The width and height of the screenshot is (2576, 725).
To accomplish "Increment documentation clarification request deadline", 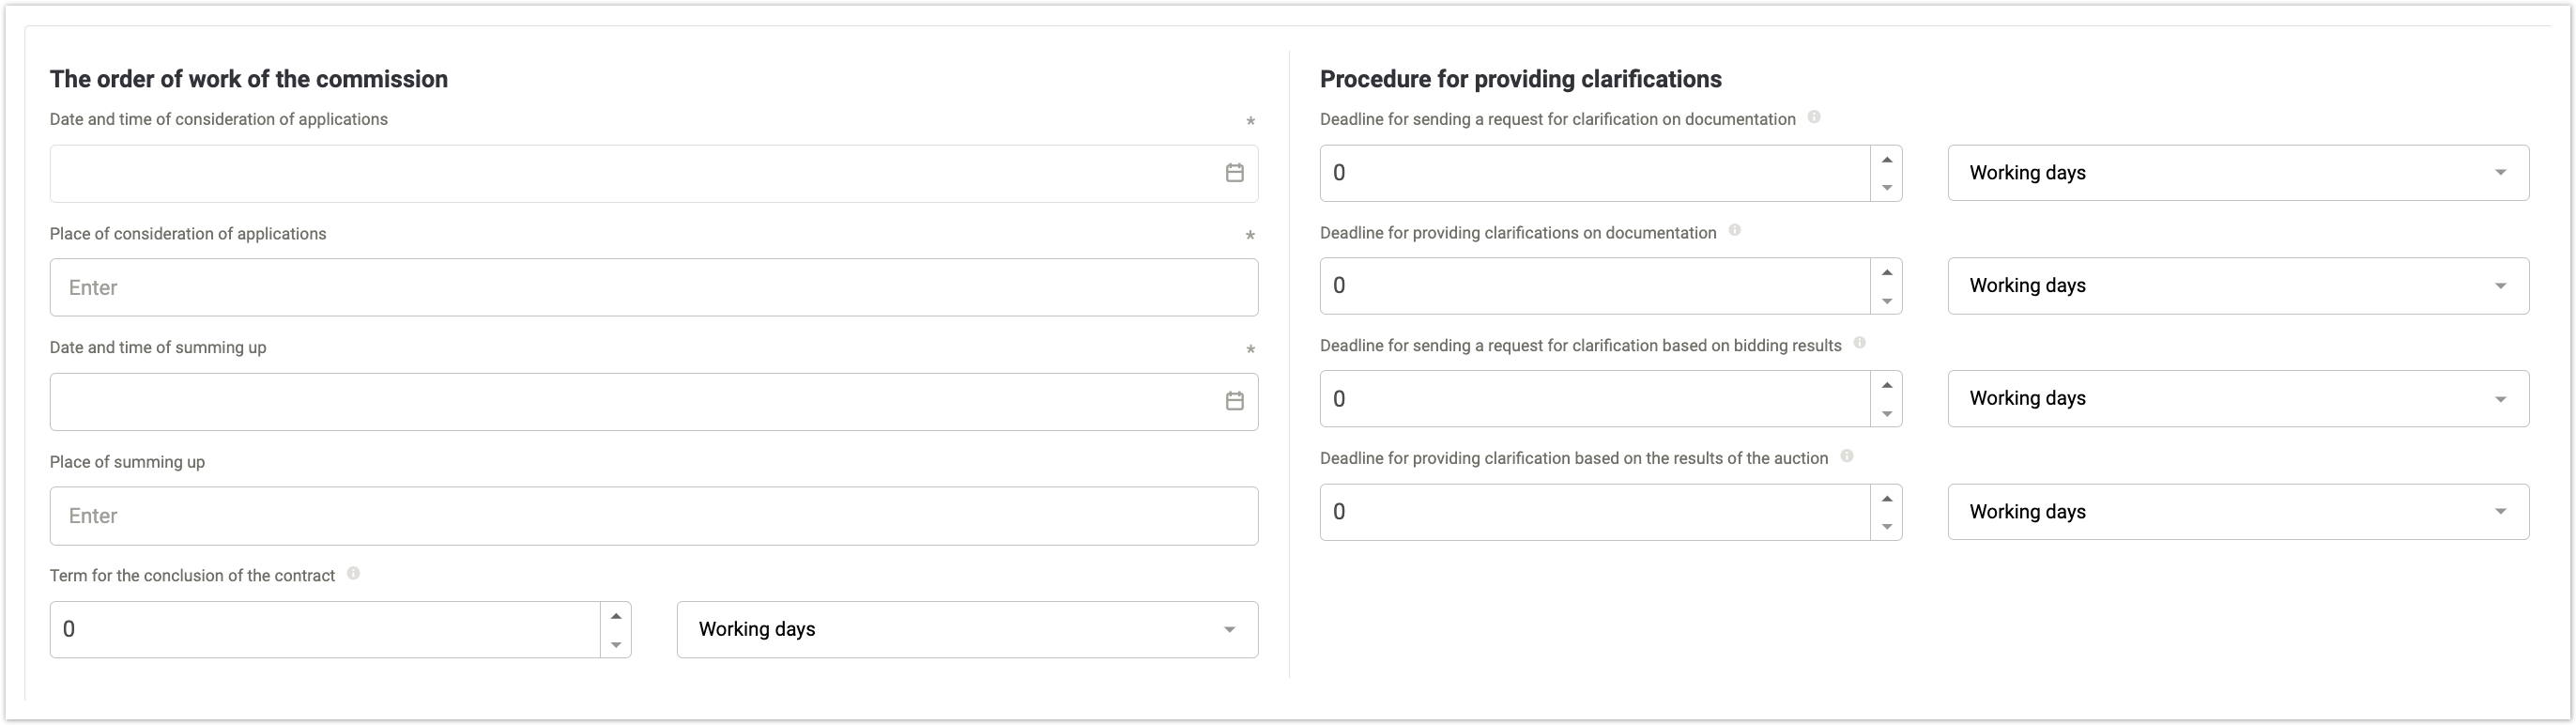I will pyautogui.click(x=1886, y=160).
